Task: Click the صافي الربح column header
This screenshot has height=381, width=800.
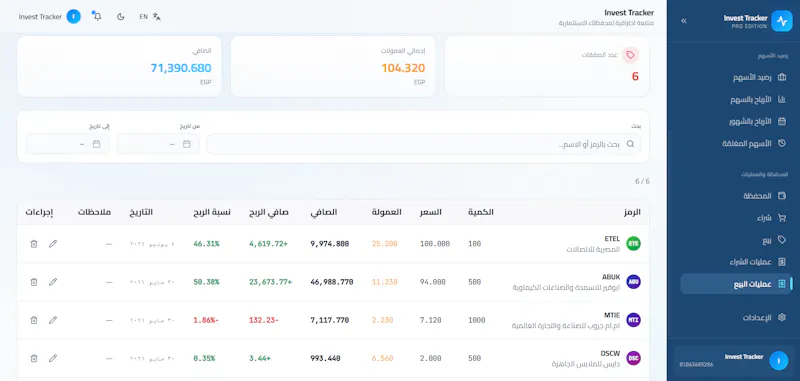Action: point(269,212)
